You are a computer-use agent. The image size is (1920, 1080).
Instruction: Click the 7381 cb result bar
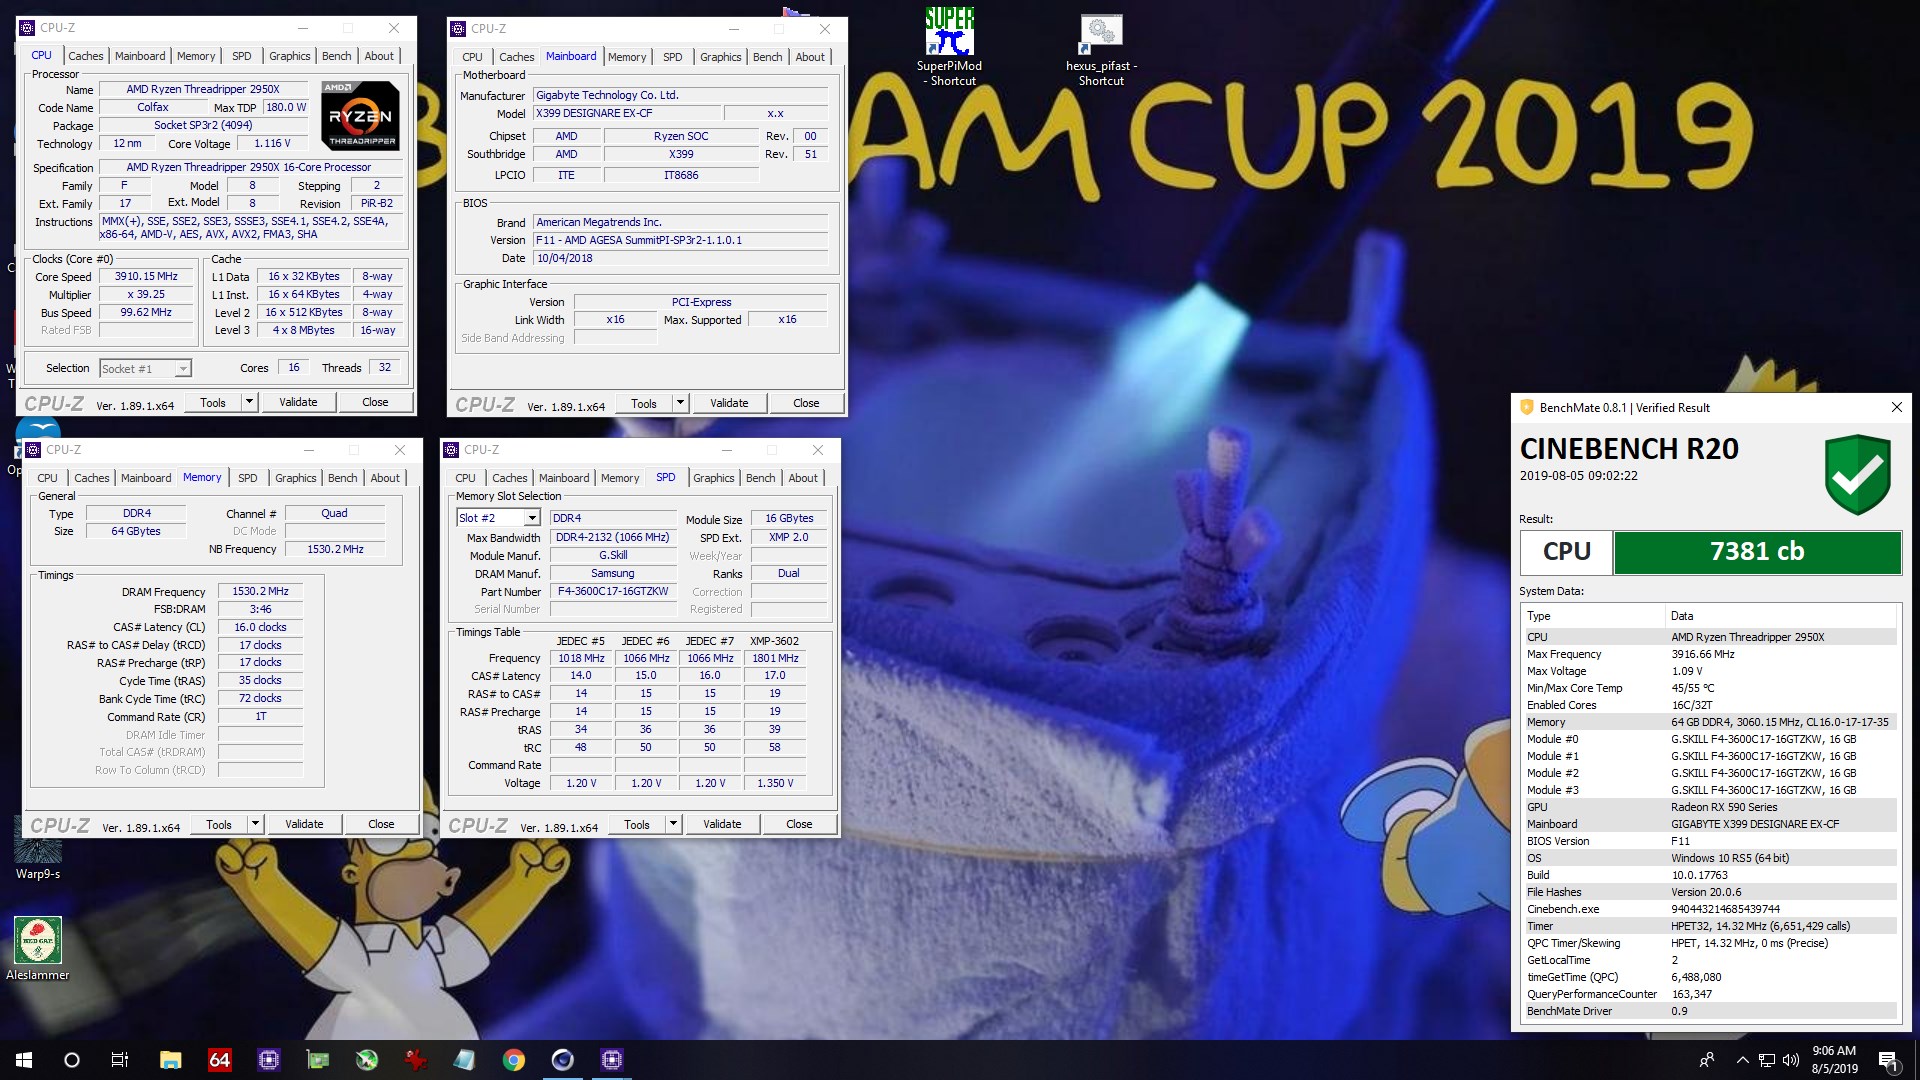tap(1757, 551)
